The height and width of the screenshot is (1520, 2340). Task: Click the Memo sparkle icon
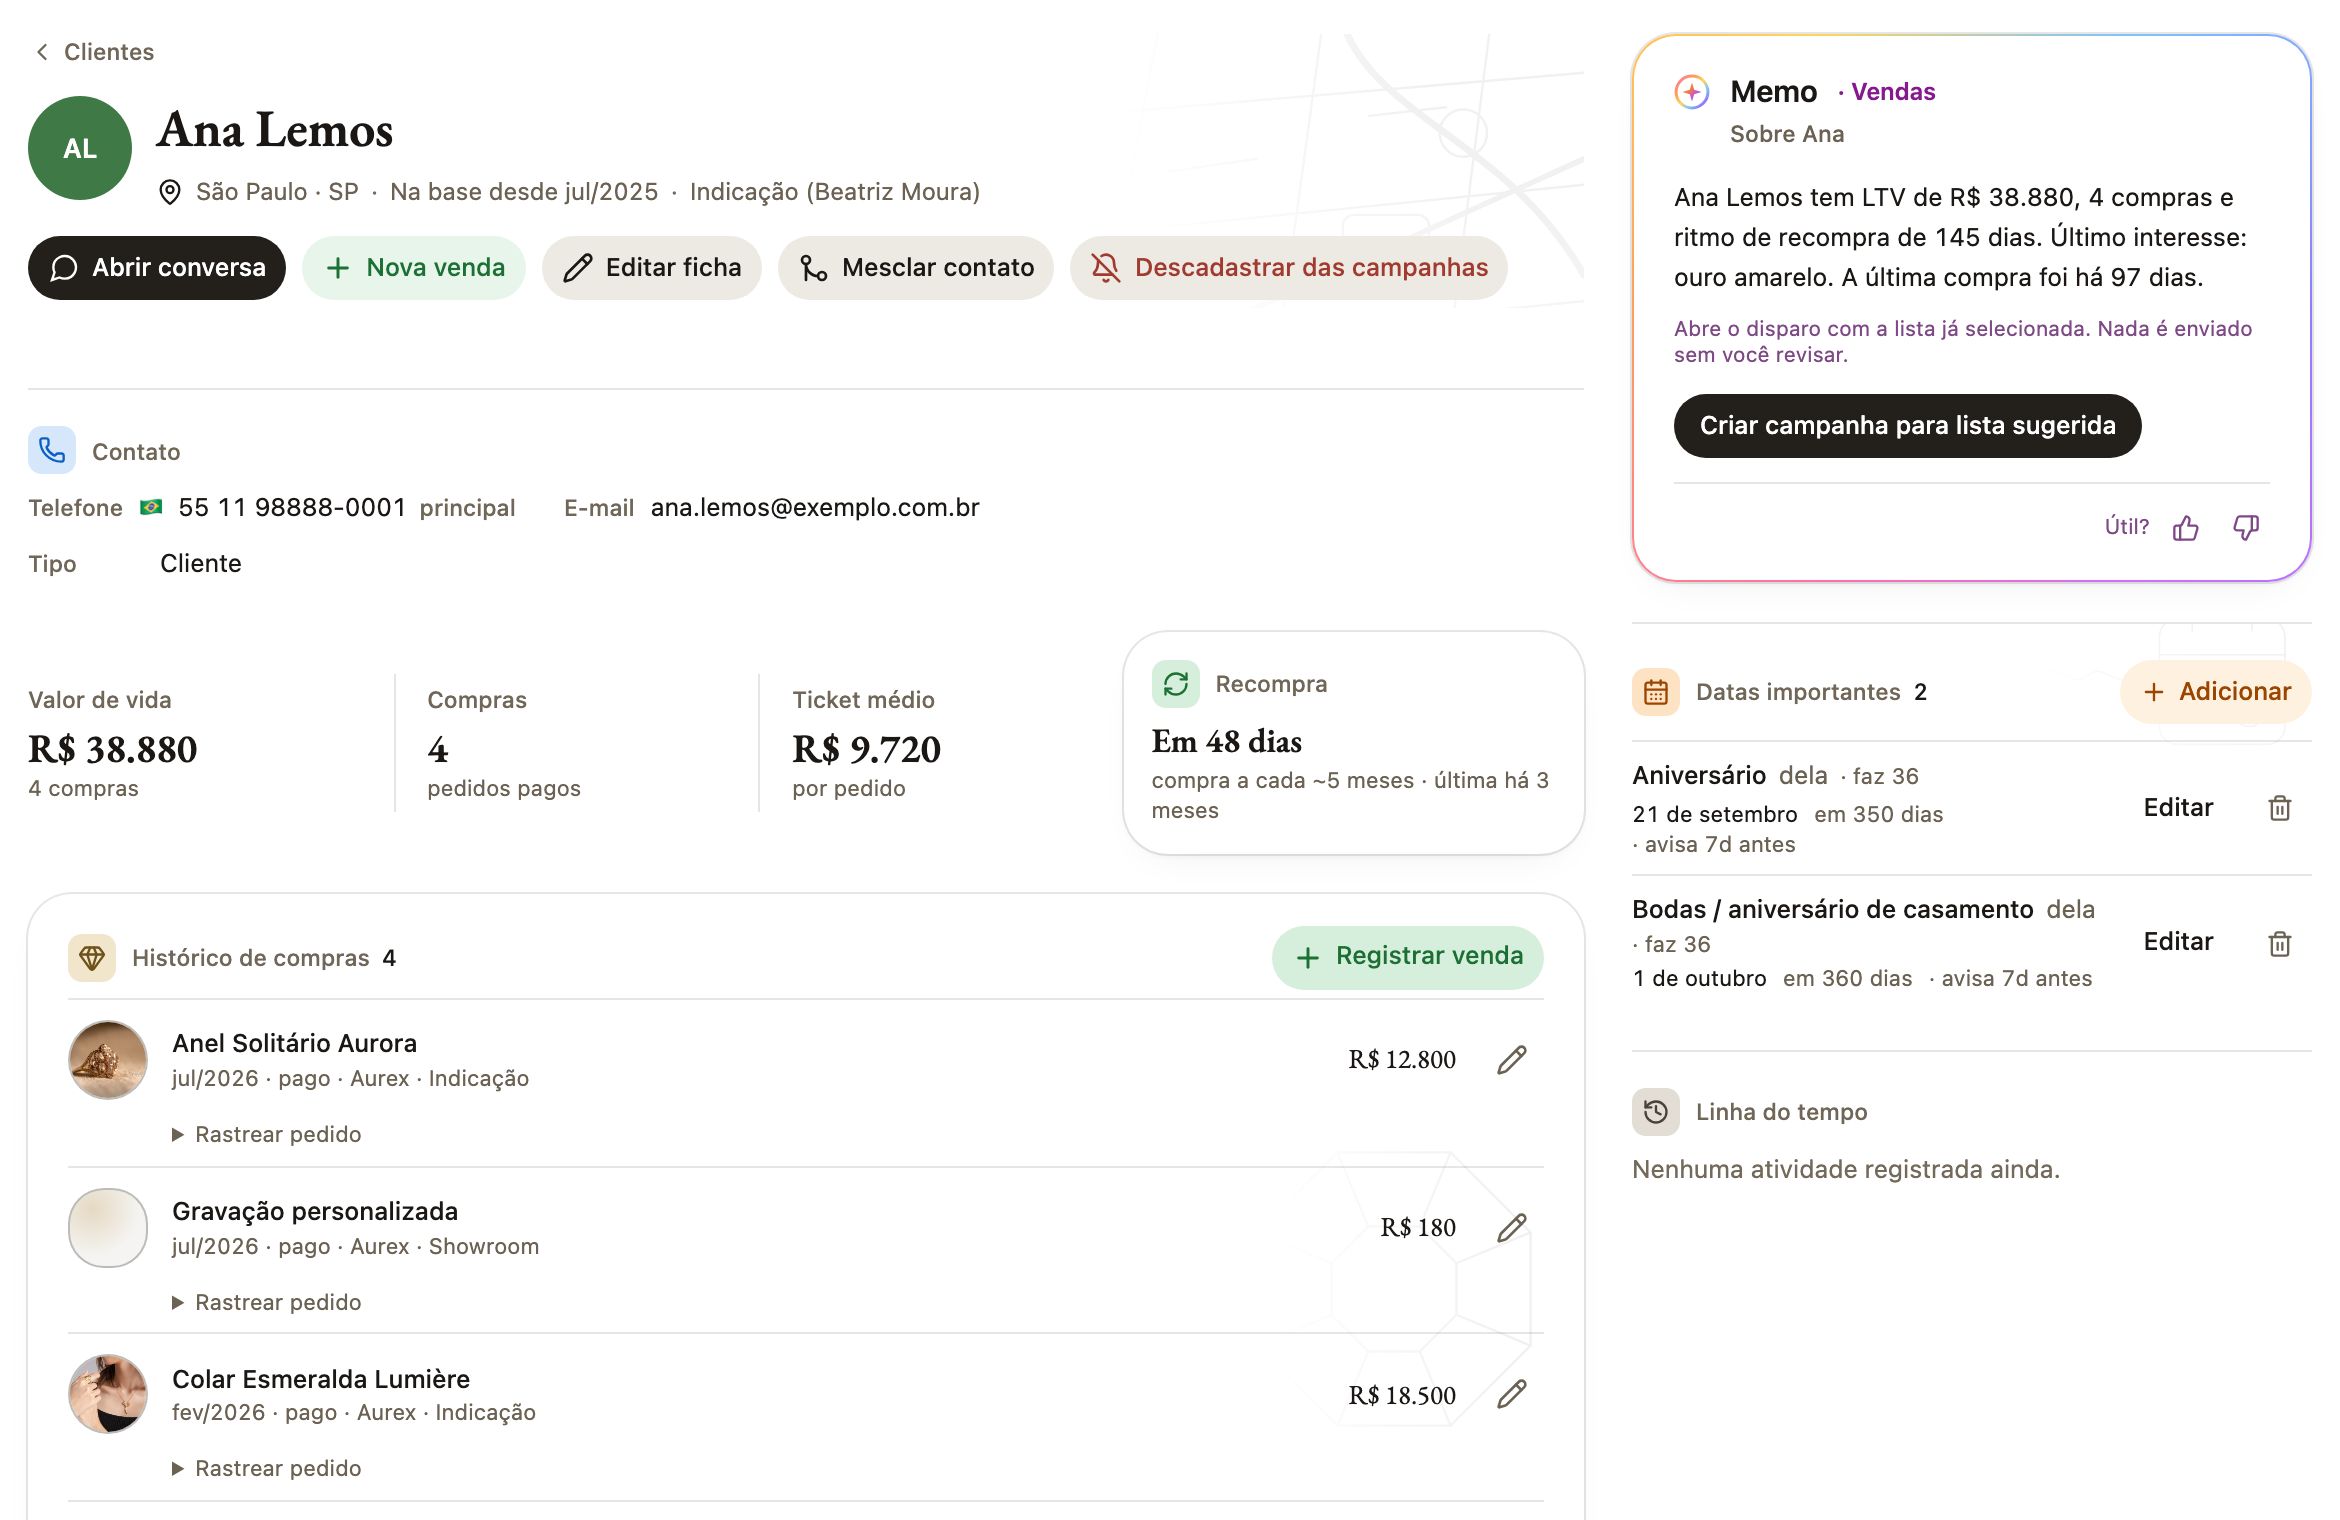click(1692, 92)
